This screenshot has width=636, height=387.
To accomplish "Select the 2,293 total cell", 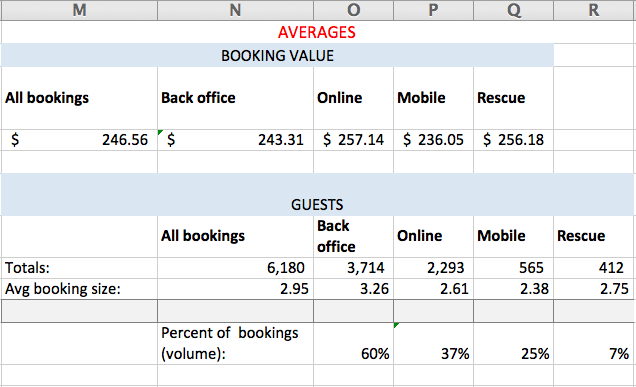I will coord(433,268).
